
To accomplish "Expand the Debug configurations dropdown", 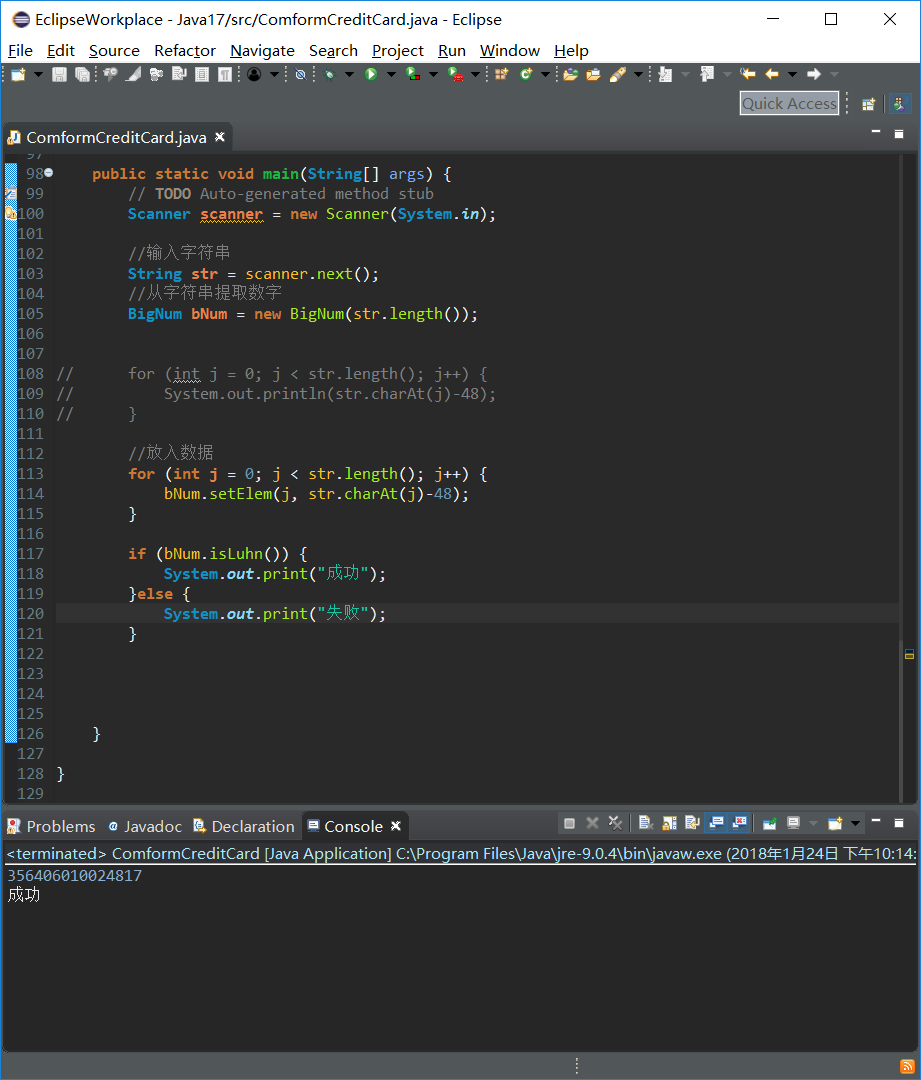I will coord(349,74).
